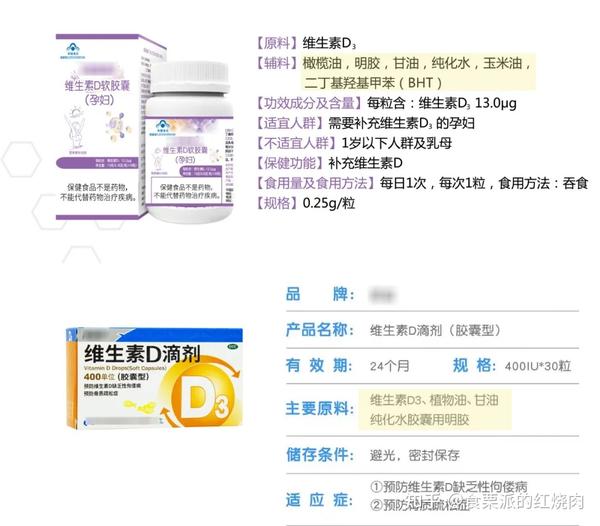Click the large orange D3 logo
The width and height of the screenshot is (600, 526).
203,400
